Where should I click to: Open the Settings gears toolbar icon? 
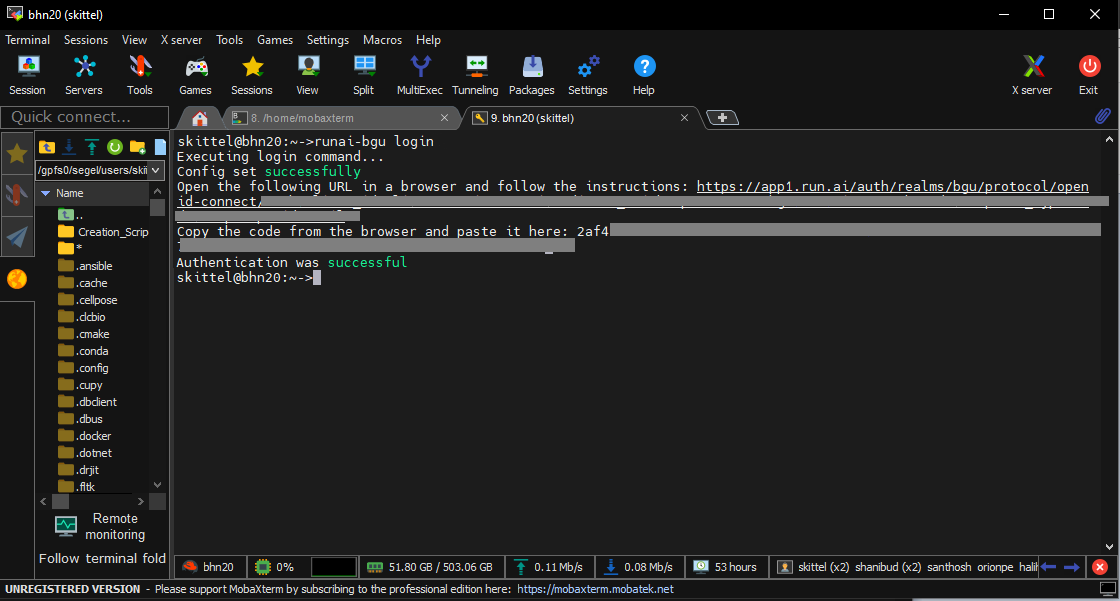point(588,75)
